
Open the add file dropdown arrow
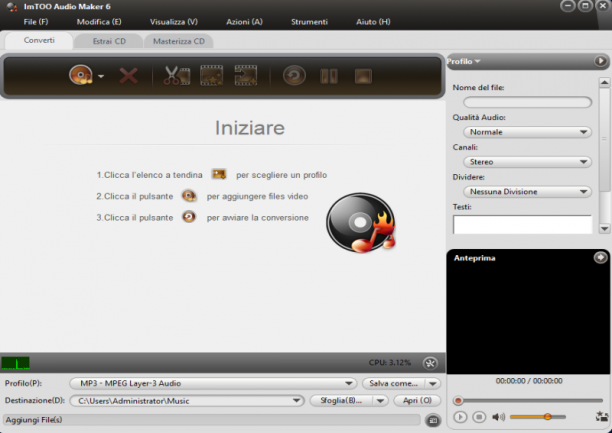pos(101,76)
